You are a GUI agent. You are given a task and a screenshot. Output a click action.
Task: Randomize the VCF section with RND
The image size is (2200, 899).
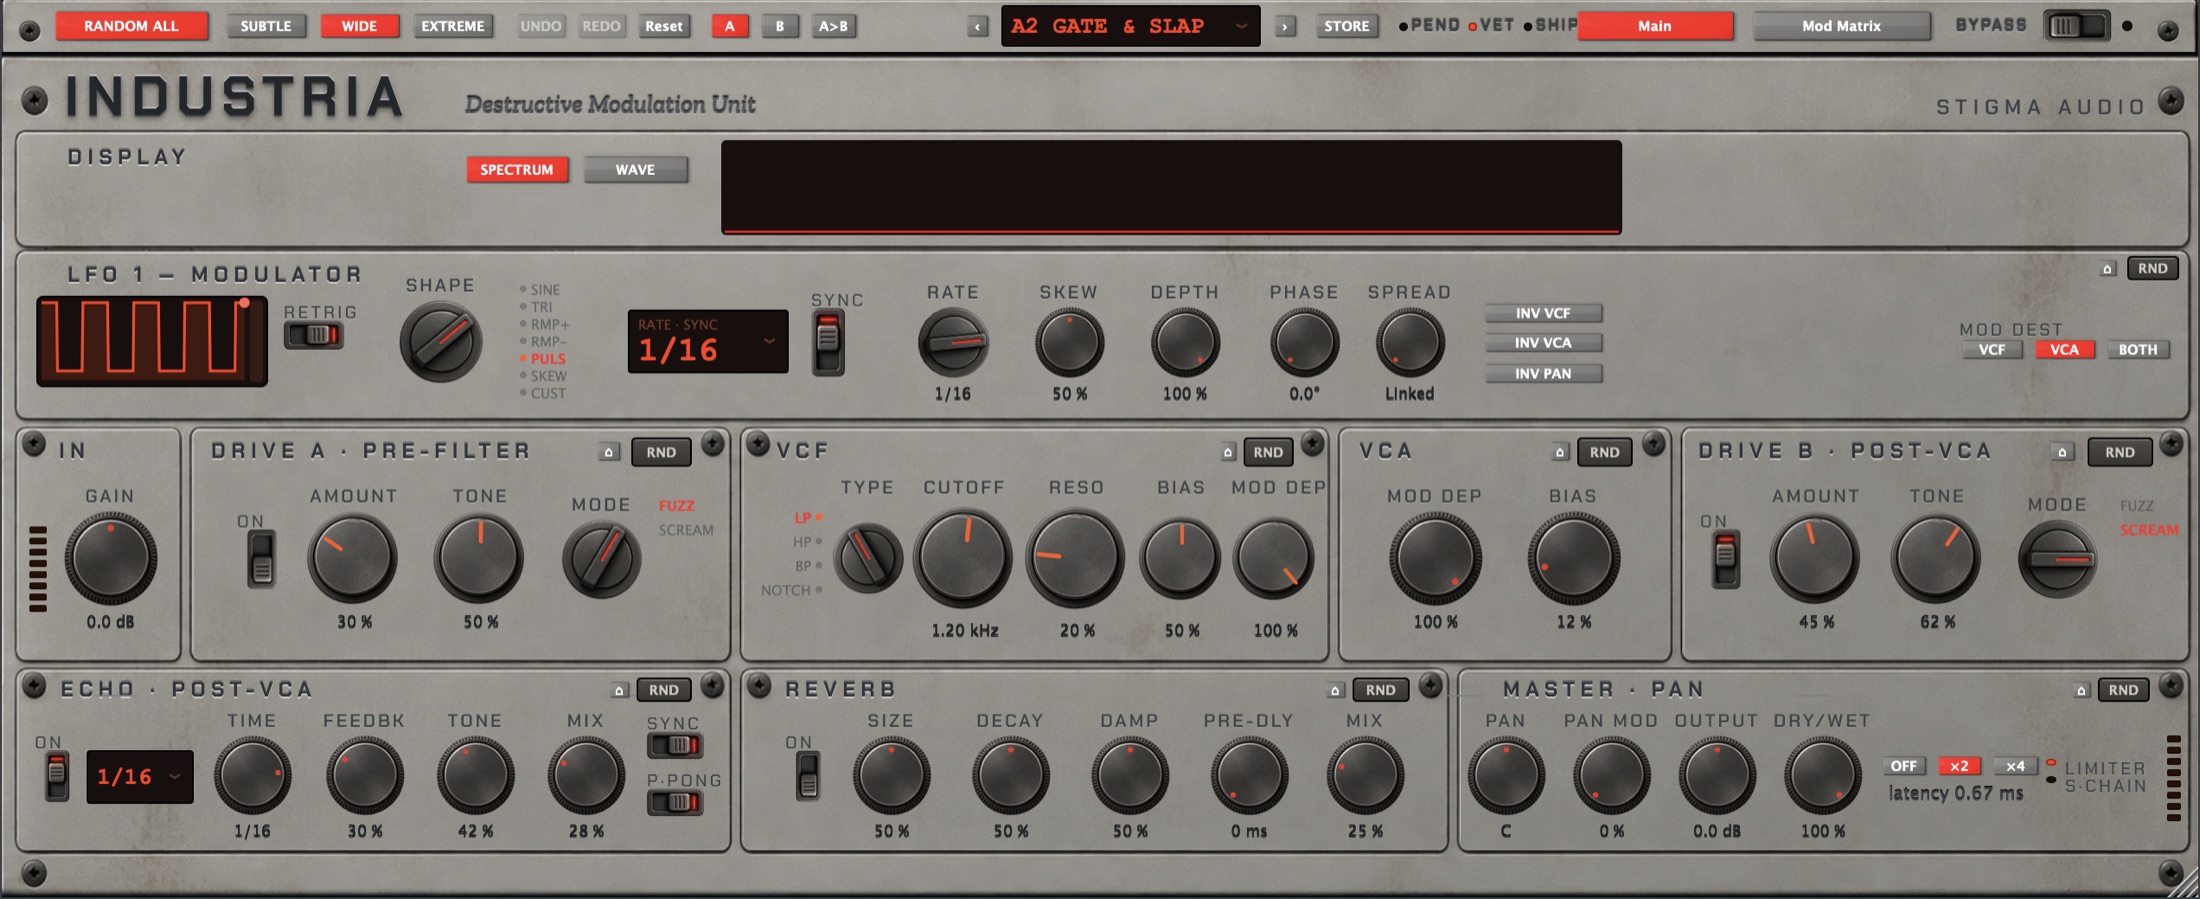click(1268, 452)
